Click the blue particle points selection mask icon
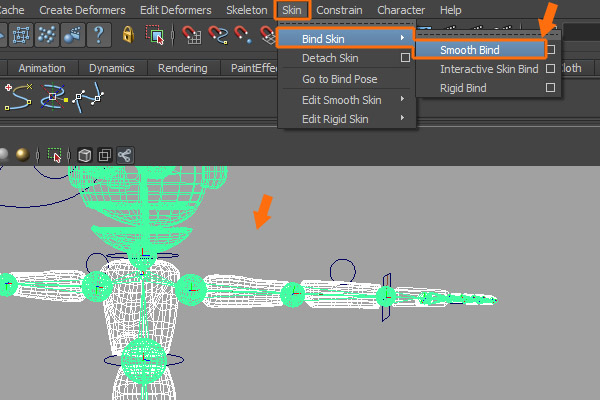The width and height of the screenshot is (600, 400). pyautogui.click(x=47, y=35)
